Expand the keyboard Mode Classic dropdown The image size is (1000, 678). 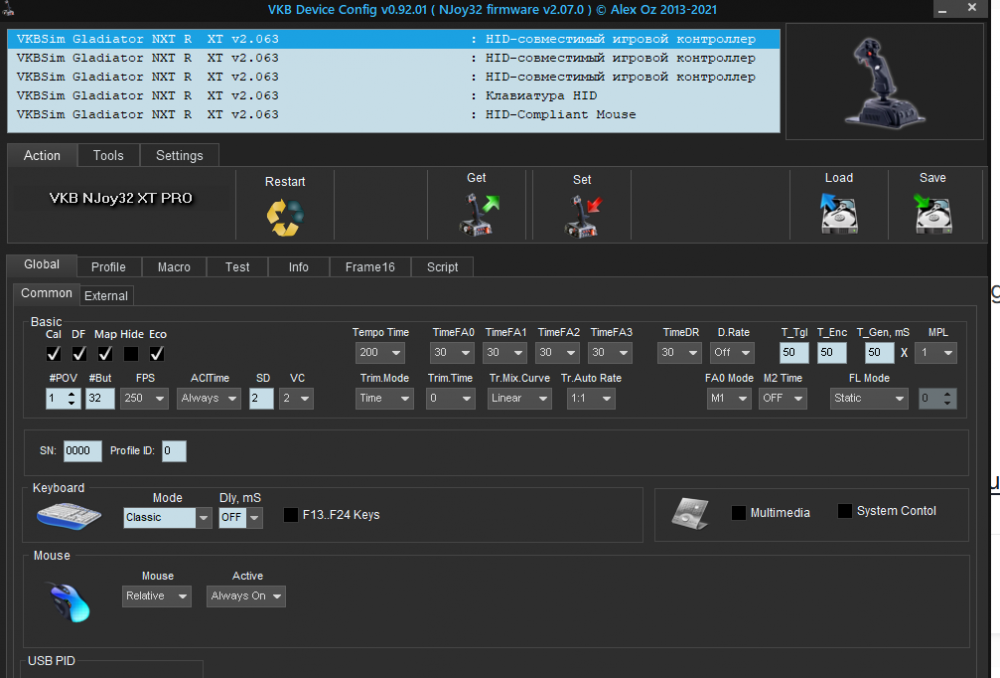tap(168, 518)
